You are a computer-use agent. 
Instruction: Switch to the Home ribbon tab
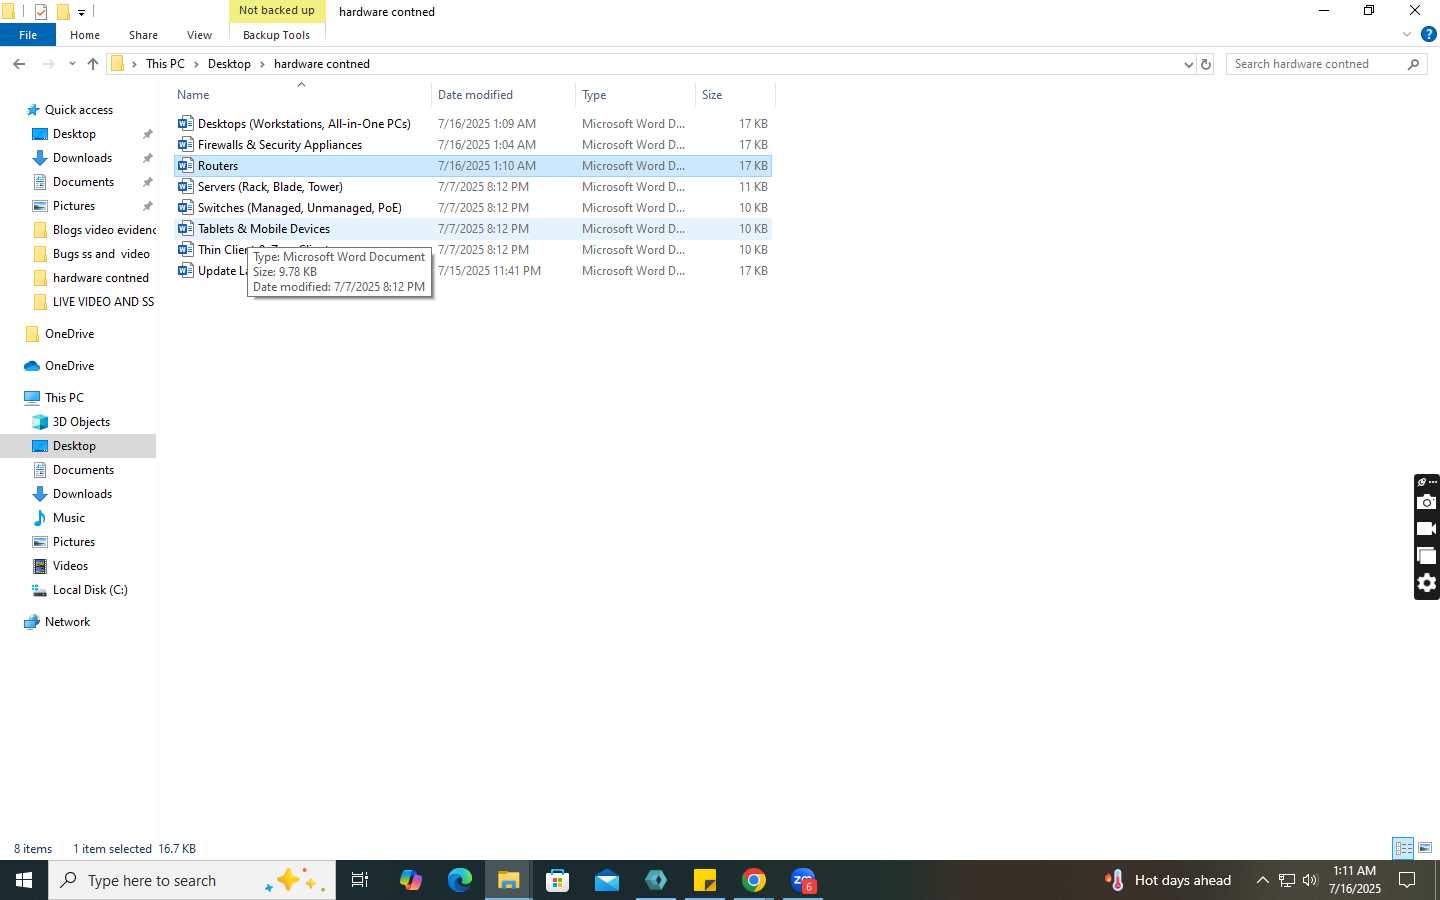click(85, 35)
